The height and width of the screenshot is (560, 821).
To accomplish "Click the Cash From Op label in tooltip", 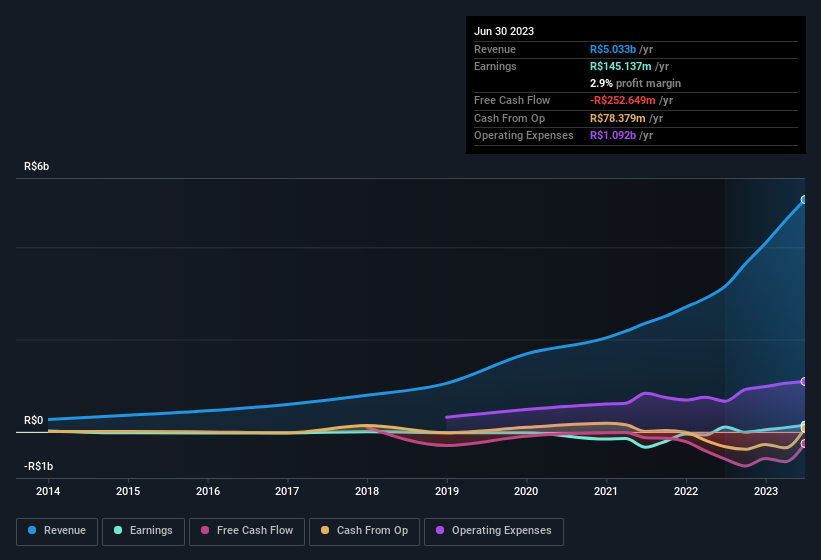I will click(x=509, y=118).
